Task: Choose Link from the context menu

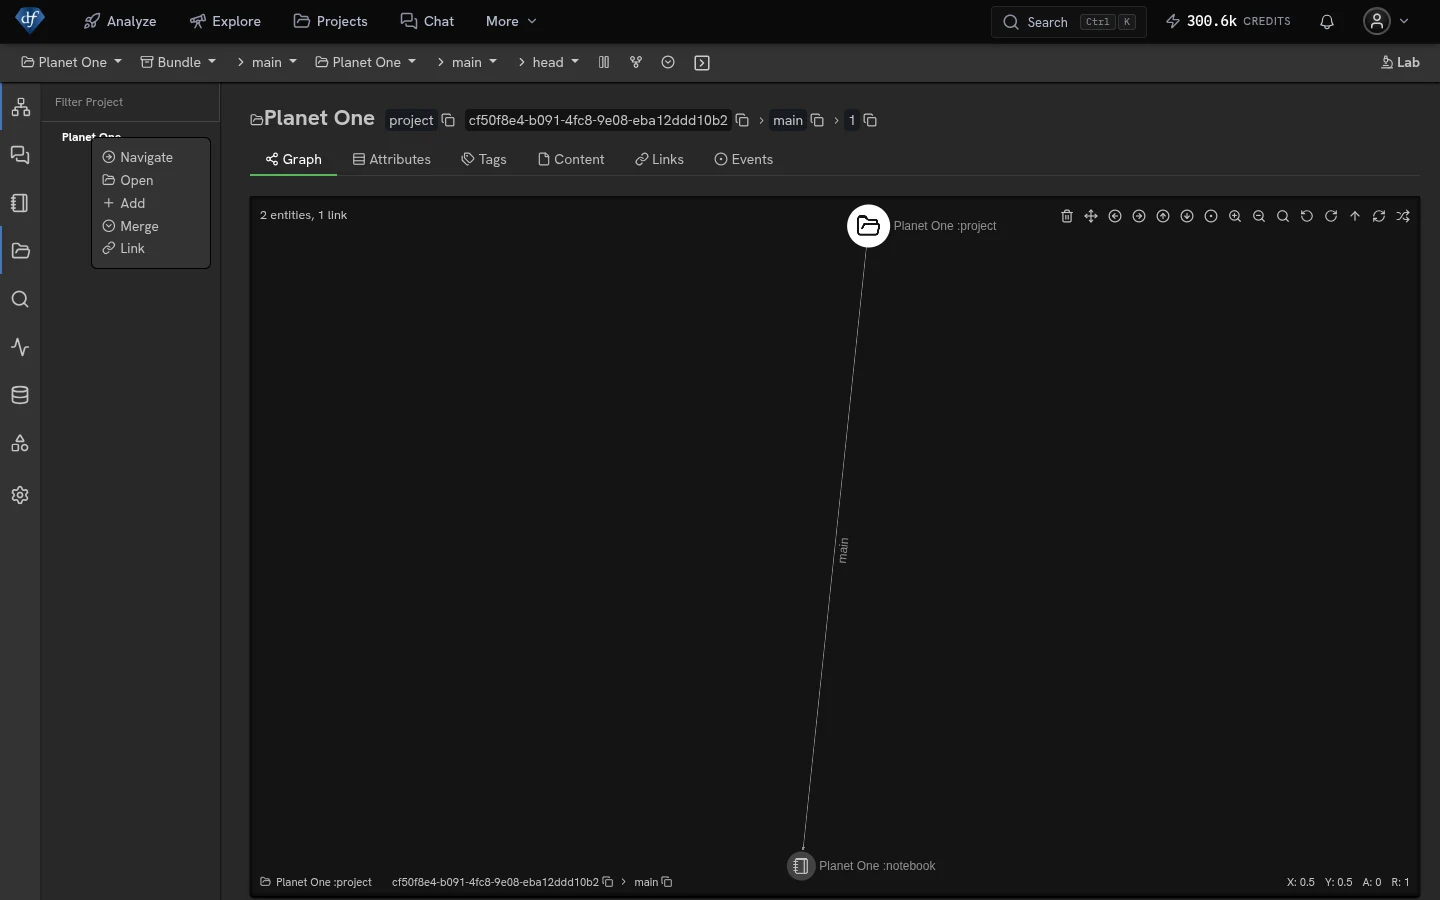Action: pyautogui.click(x=124, y=248)
